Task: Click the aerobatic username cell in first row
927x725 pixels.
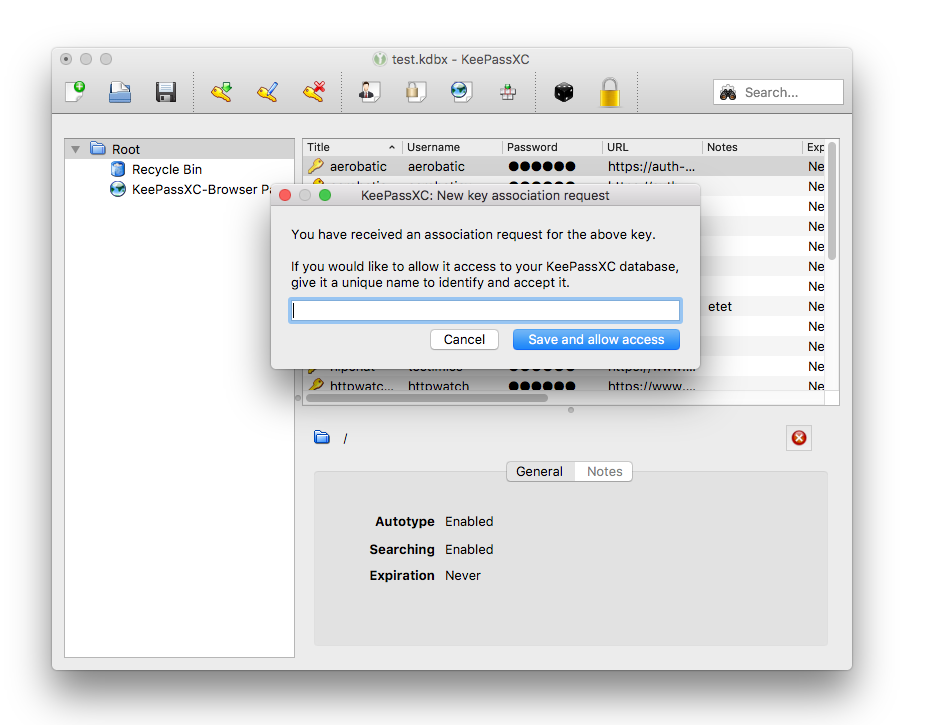Action: pos(436,167)
